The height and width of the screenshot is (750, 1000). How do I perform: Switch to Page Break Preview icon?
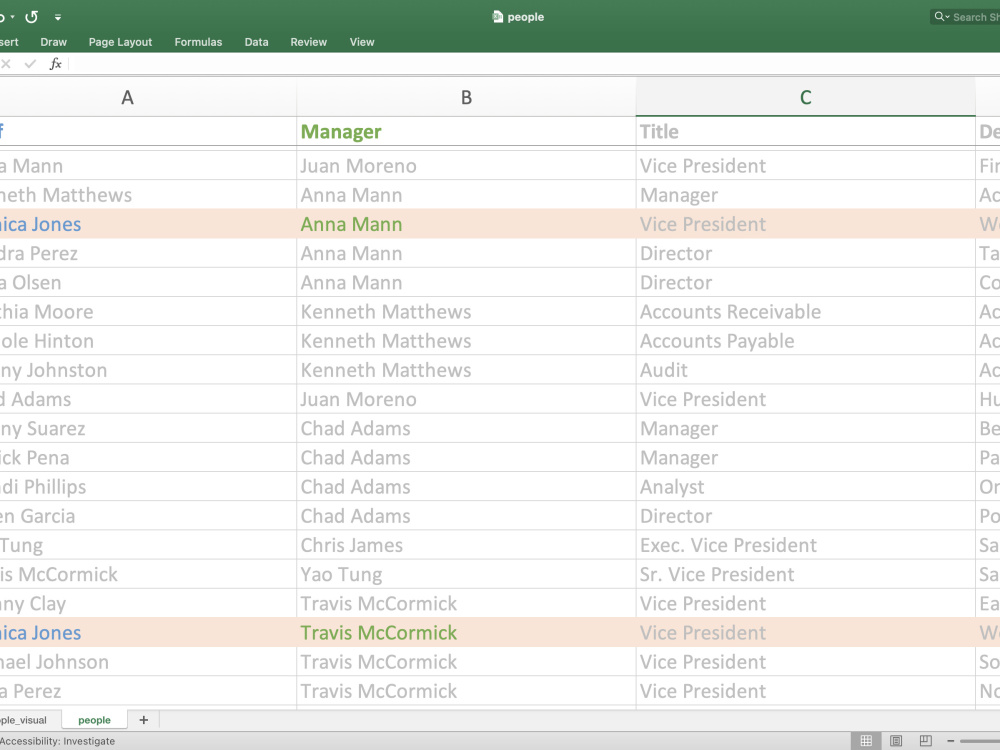click(925, 740)
